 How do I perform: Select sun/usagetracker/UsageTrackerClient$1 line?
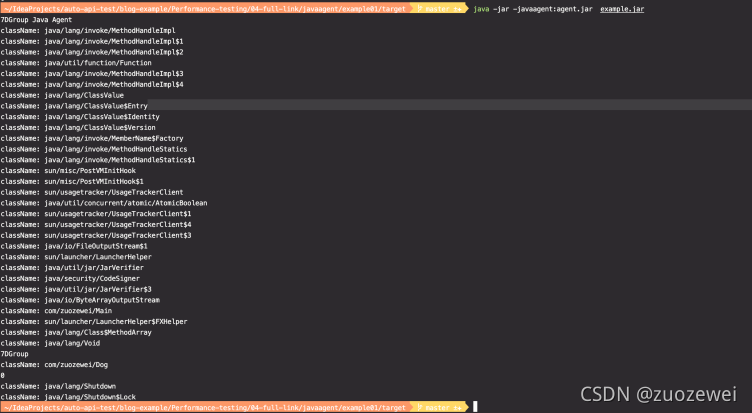96,214
